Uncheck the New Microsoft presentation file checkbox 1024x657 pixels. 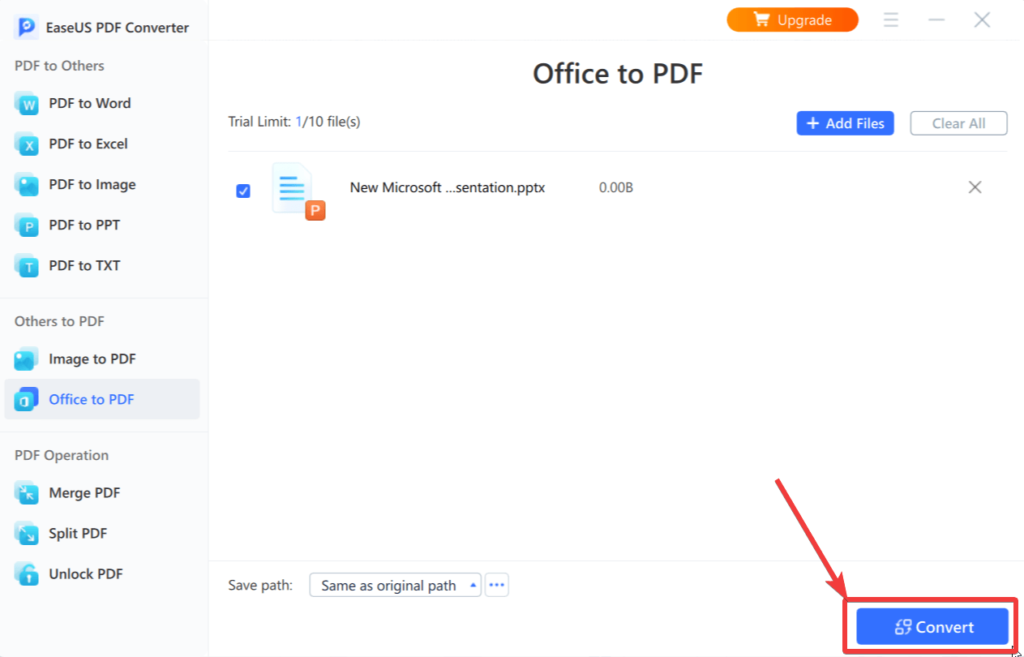[x=243, y=191]
